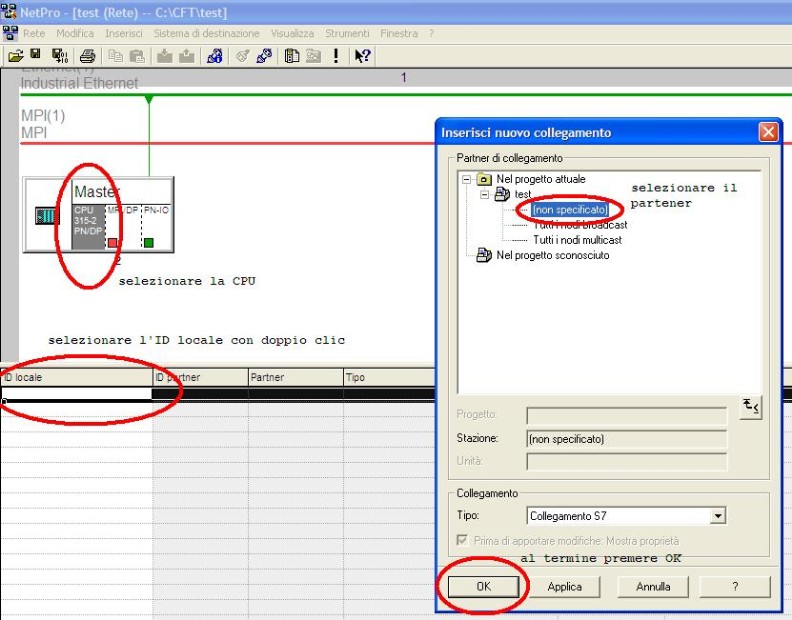Click the blue pencil toolbar icon
This screenshot has width=792, height=620.
pyautogui.click(x=264, y=56)
